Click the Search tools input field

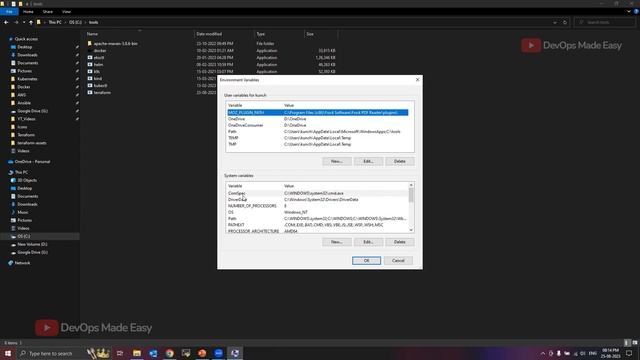[605, 22]
